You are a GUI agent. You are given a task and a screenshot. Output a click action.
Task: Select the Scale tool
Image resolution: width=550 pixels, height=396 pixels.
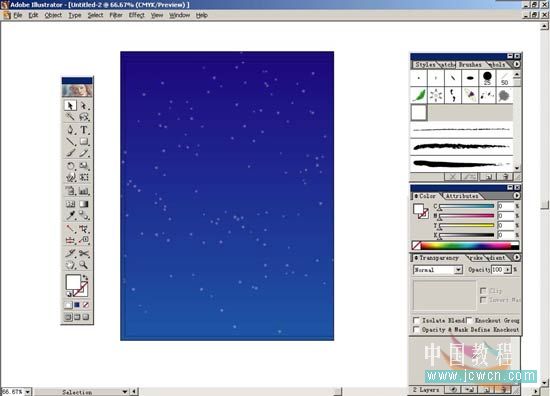pos(84,166)
